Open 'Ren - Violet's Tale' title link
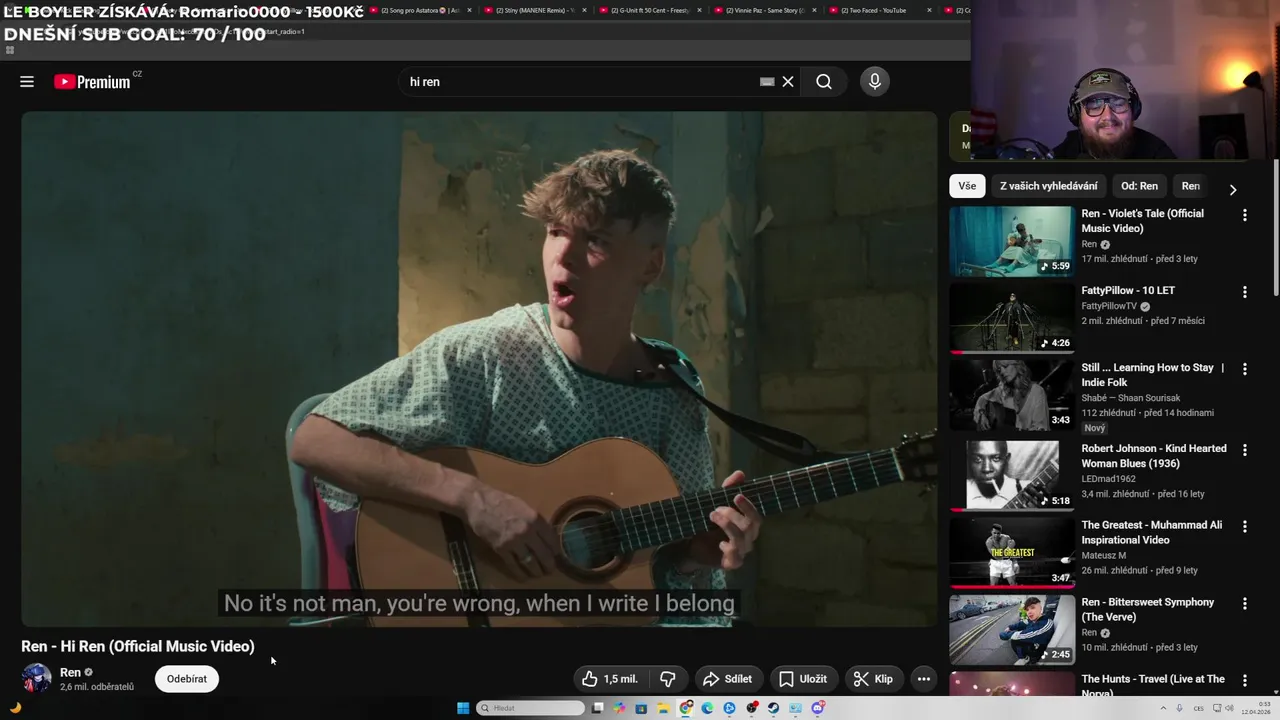The height and width of the screenshot is (720, 1280). [x=1143, y=221]
